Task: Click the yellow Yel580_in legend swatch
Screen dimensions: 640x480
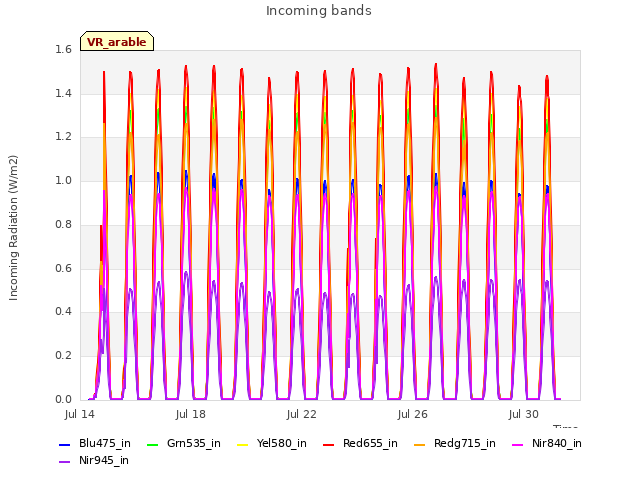Action: (242, 444)
